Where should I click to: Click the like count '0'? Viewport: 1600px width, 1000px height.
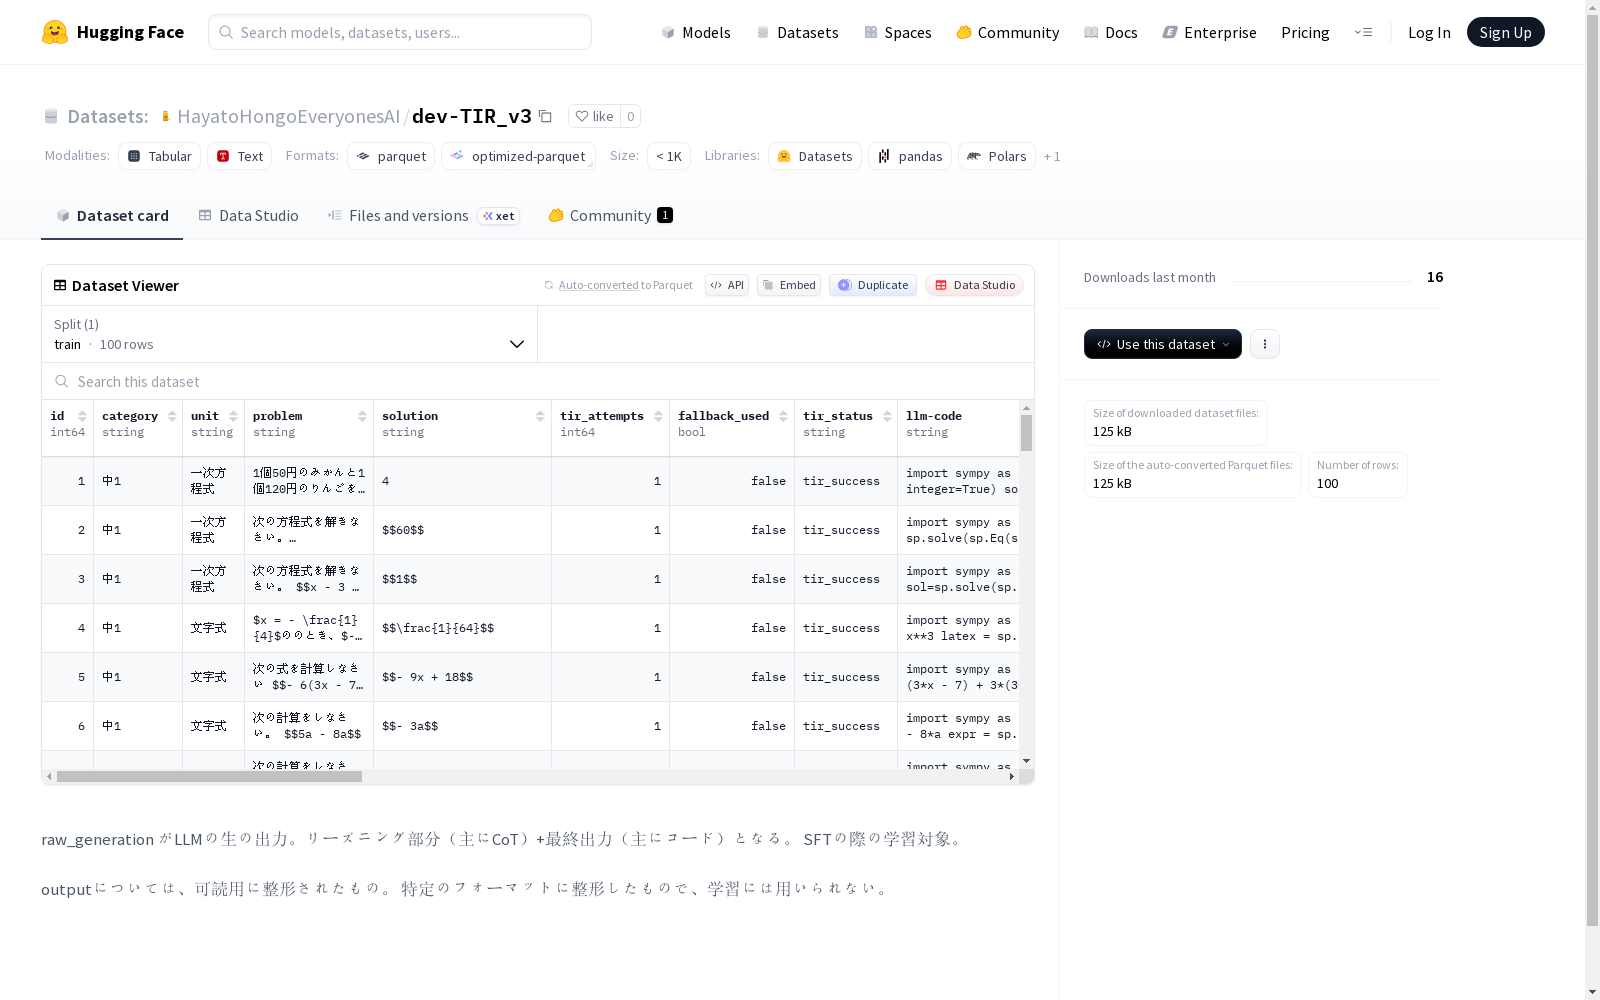tap(631, 116)
